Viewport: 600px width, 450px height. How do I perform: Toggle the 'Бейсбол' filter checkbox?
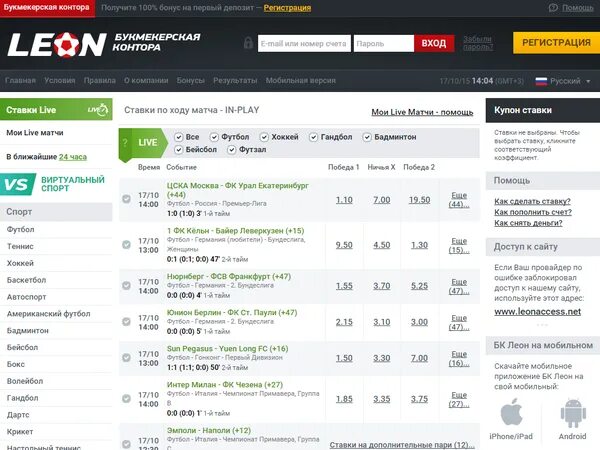[x=178, y=150]
